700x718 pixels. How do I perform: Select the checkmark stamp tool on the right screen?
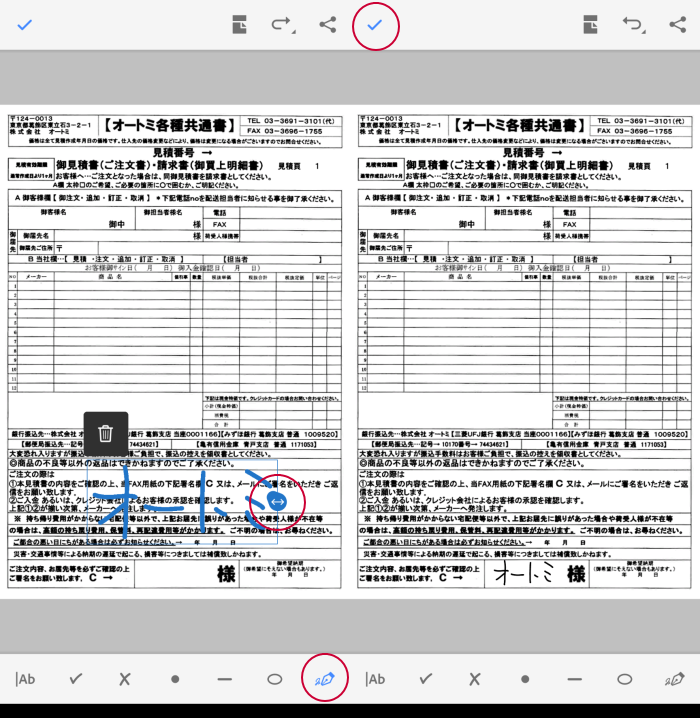pos(426,678)
